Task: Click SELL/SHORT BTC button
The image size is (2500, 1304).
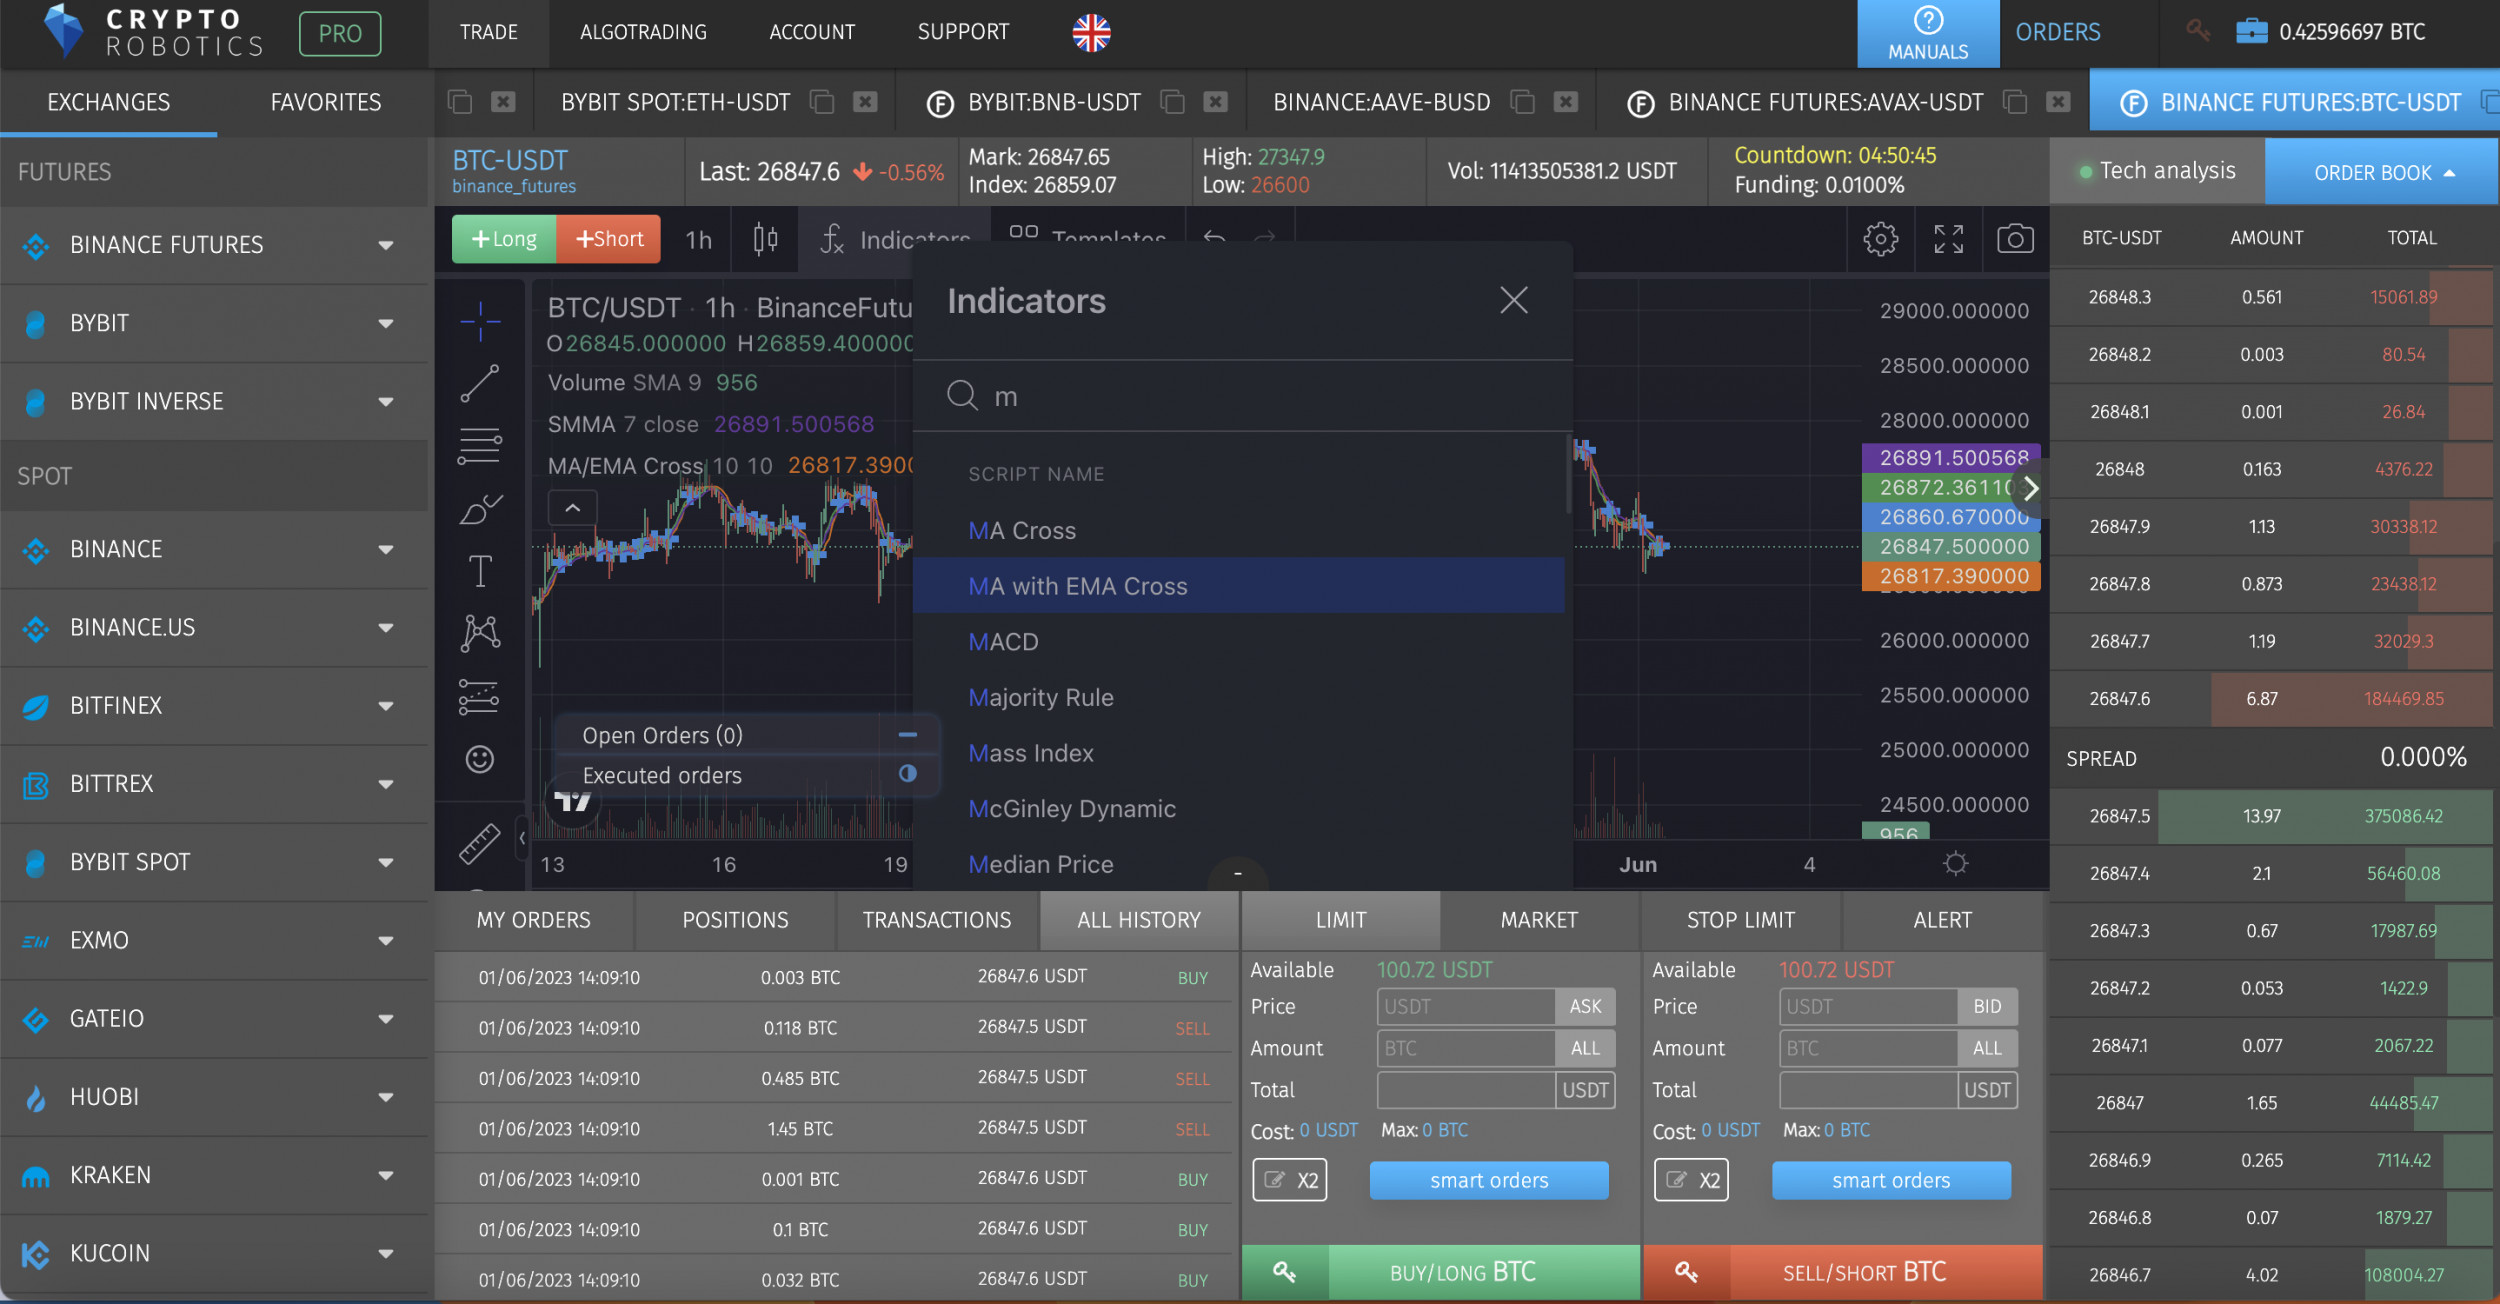Action: tap(1863, 1272)
